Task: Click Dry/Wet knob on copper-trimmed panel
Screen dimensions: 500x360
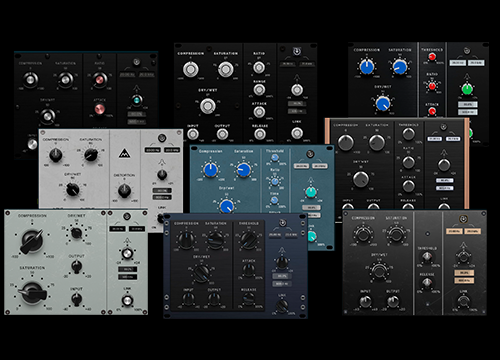Action: coord(361,179)
